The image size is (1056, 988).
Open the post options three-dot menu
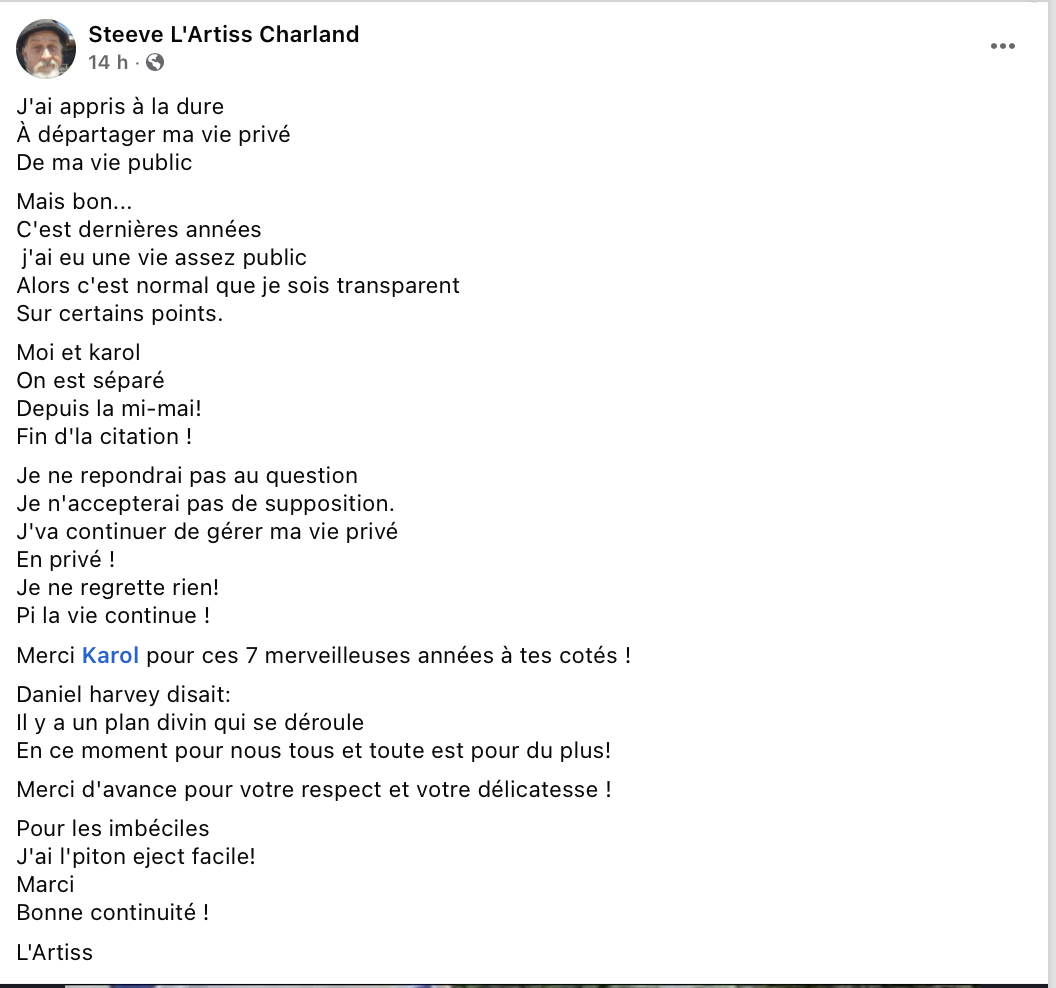coord(1002,46)
